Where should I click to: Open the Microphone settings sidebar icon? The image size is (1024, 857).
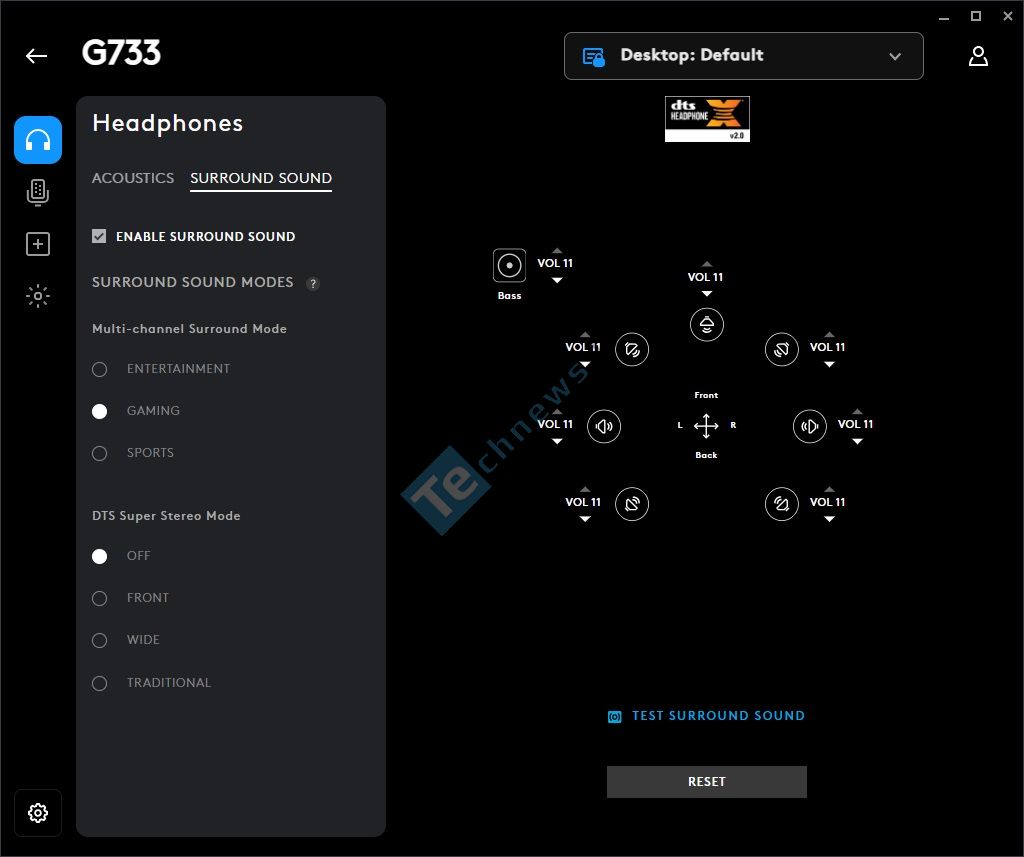(38, 192)
